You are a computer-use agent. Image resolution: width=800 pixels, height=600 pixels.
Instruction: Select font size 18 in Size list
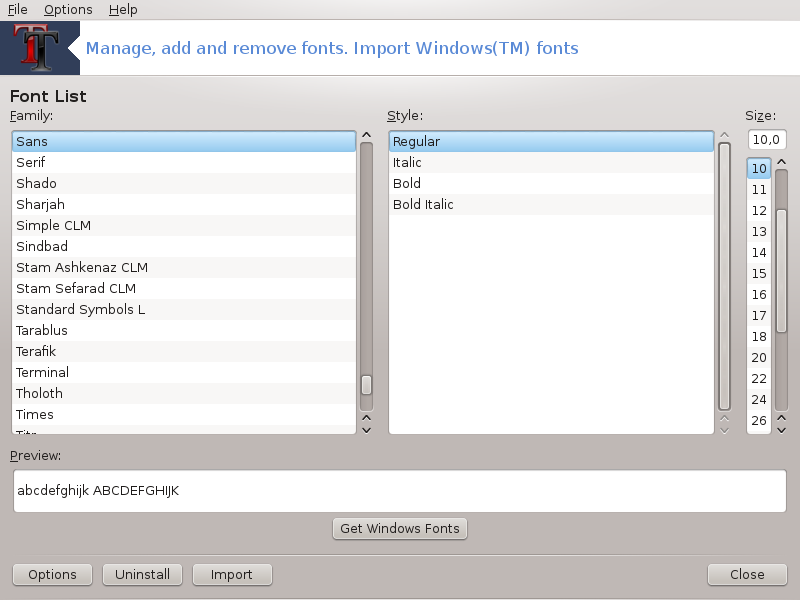(x=759, y=337)
